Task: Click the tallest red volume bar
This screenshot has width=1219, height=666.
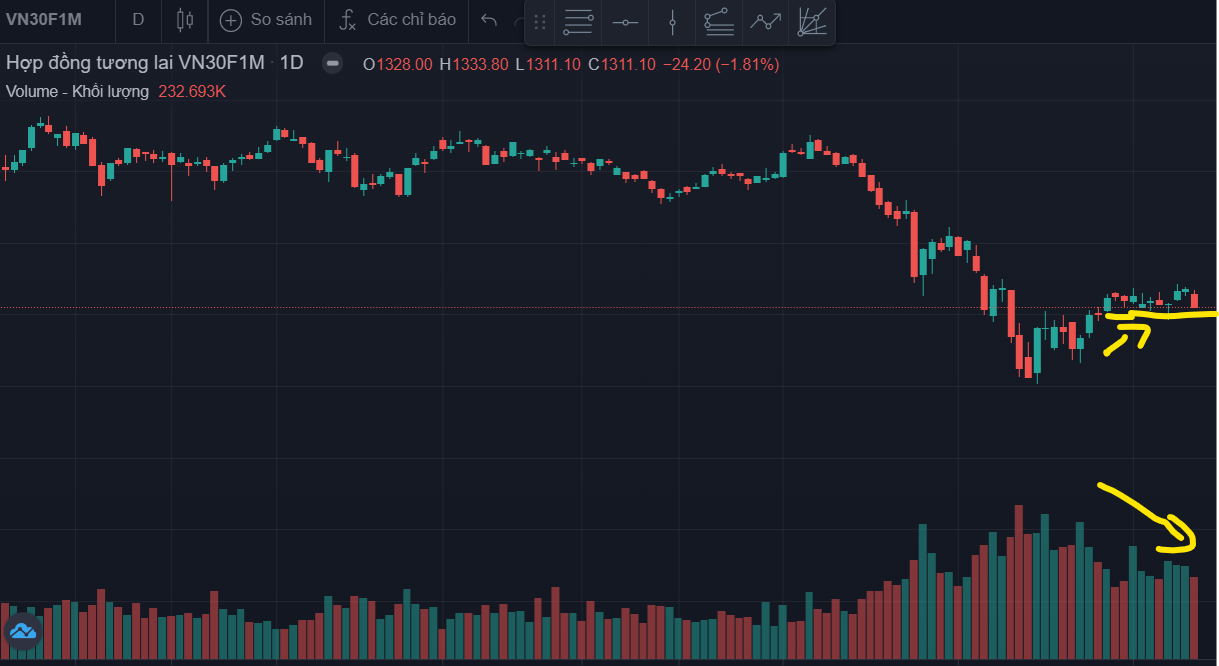Action: tap(1019, 580)
